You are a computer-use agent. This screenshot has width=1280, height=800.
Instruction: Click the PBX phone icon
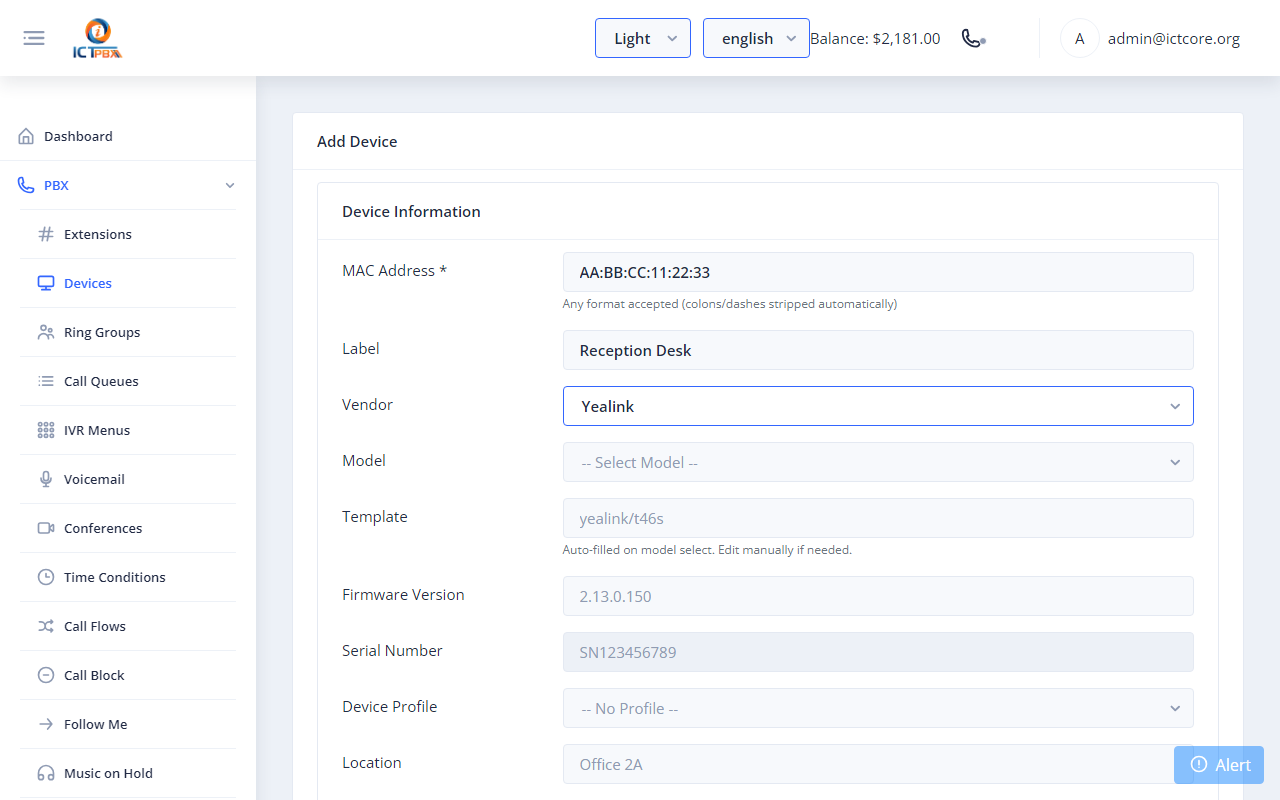(26, 185)
